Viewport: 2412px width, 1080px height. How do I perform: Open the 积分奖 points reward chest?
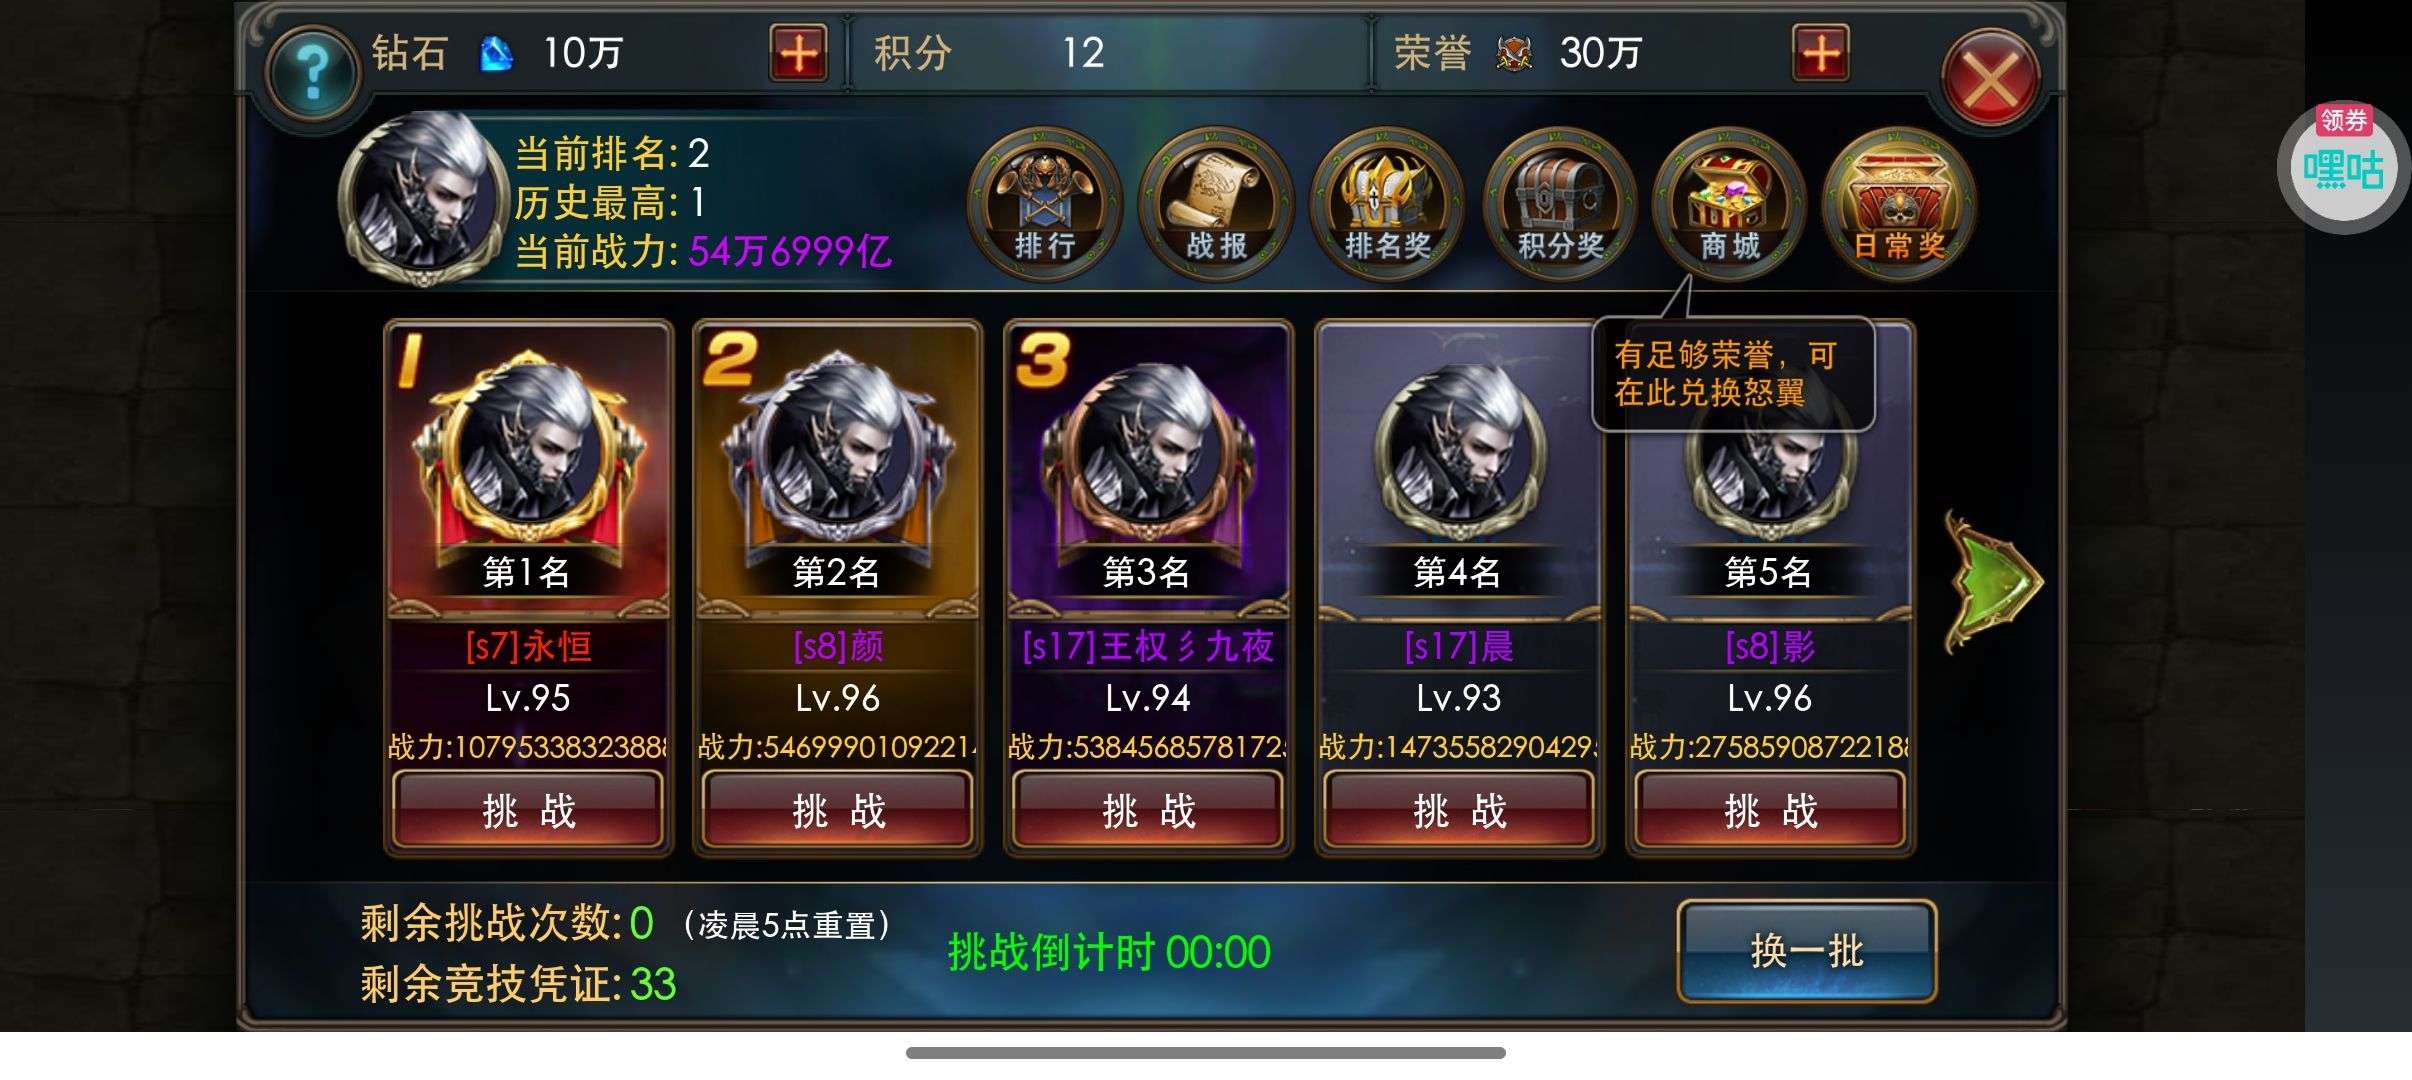(x=1559, y=204)
